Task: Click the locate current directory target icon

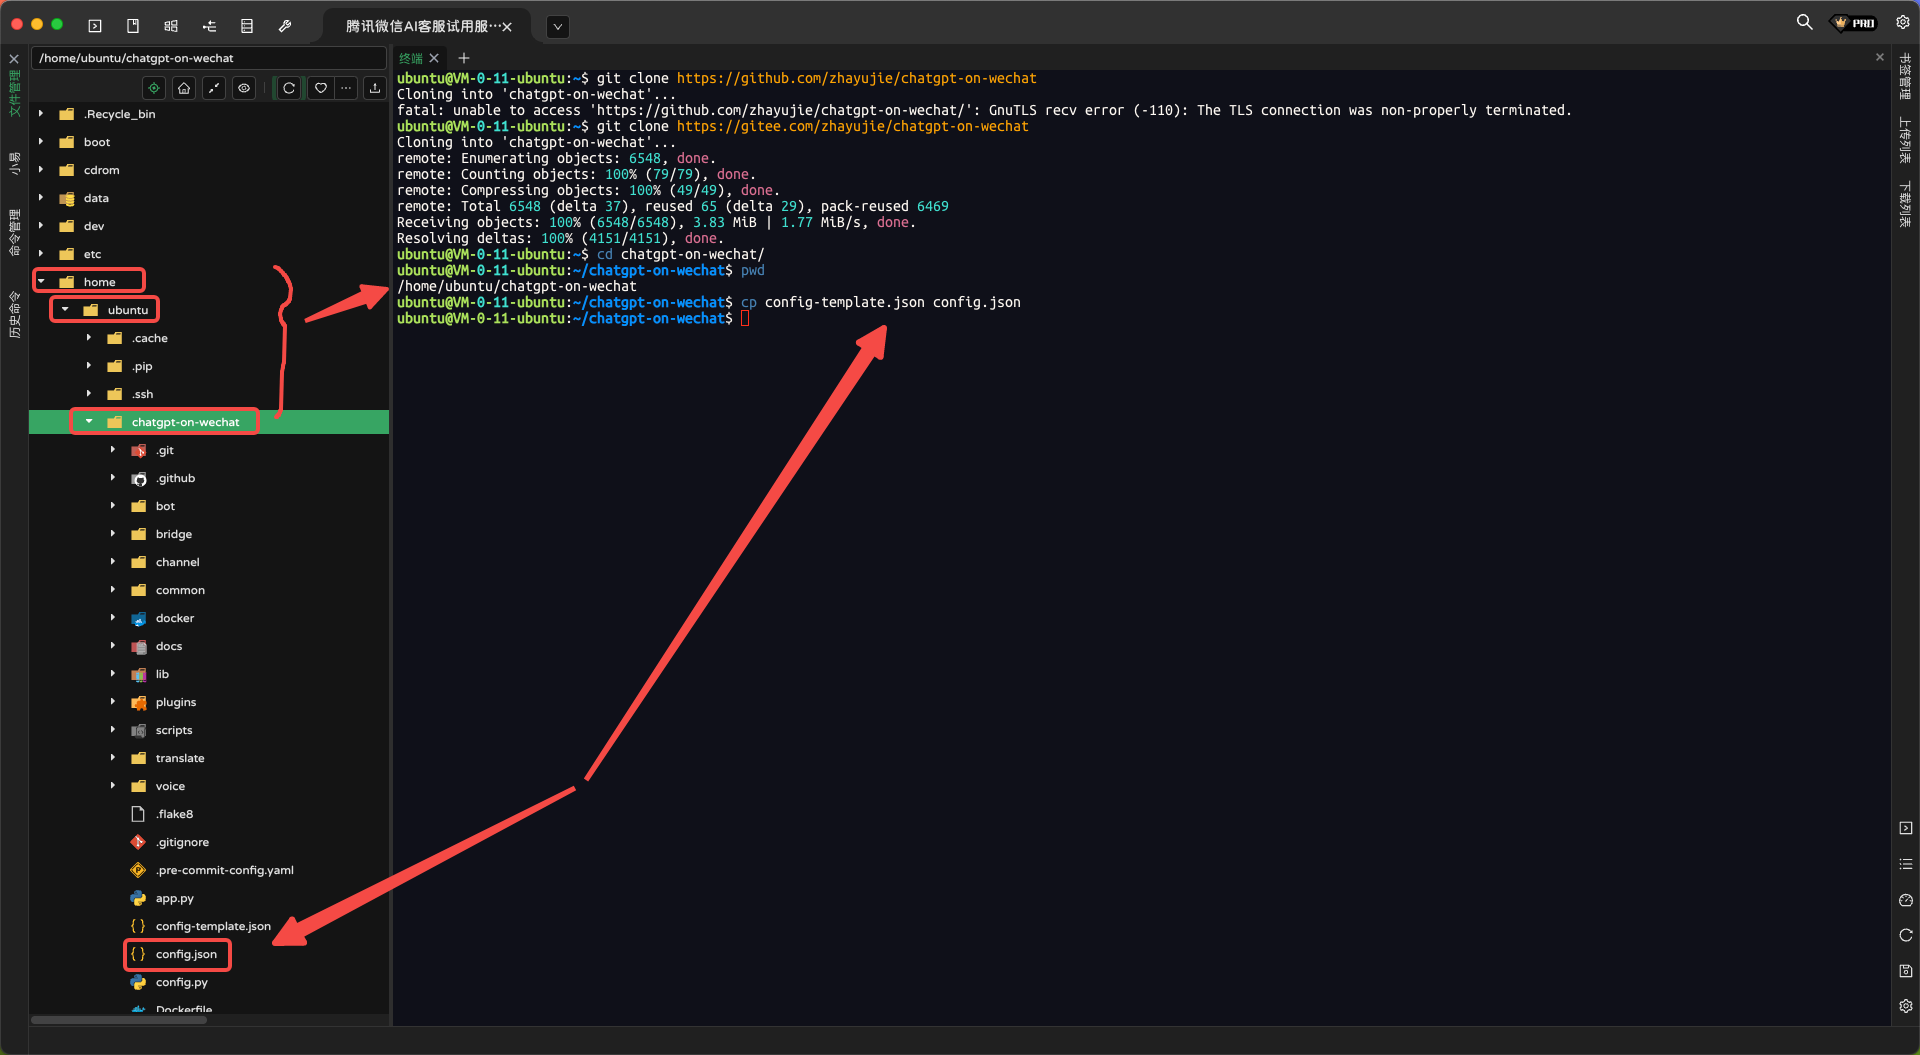Action: [x=154, y=88]
